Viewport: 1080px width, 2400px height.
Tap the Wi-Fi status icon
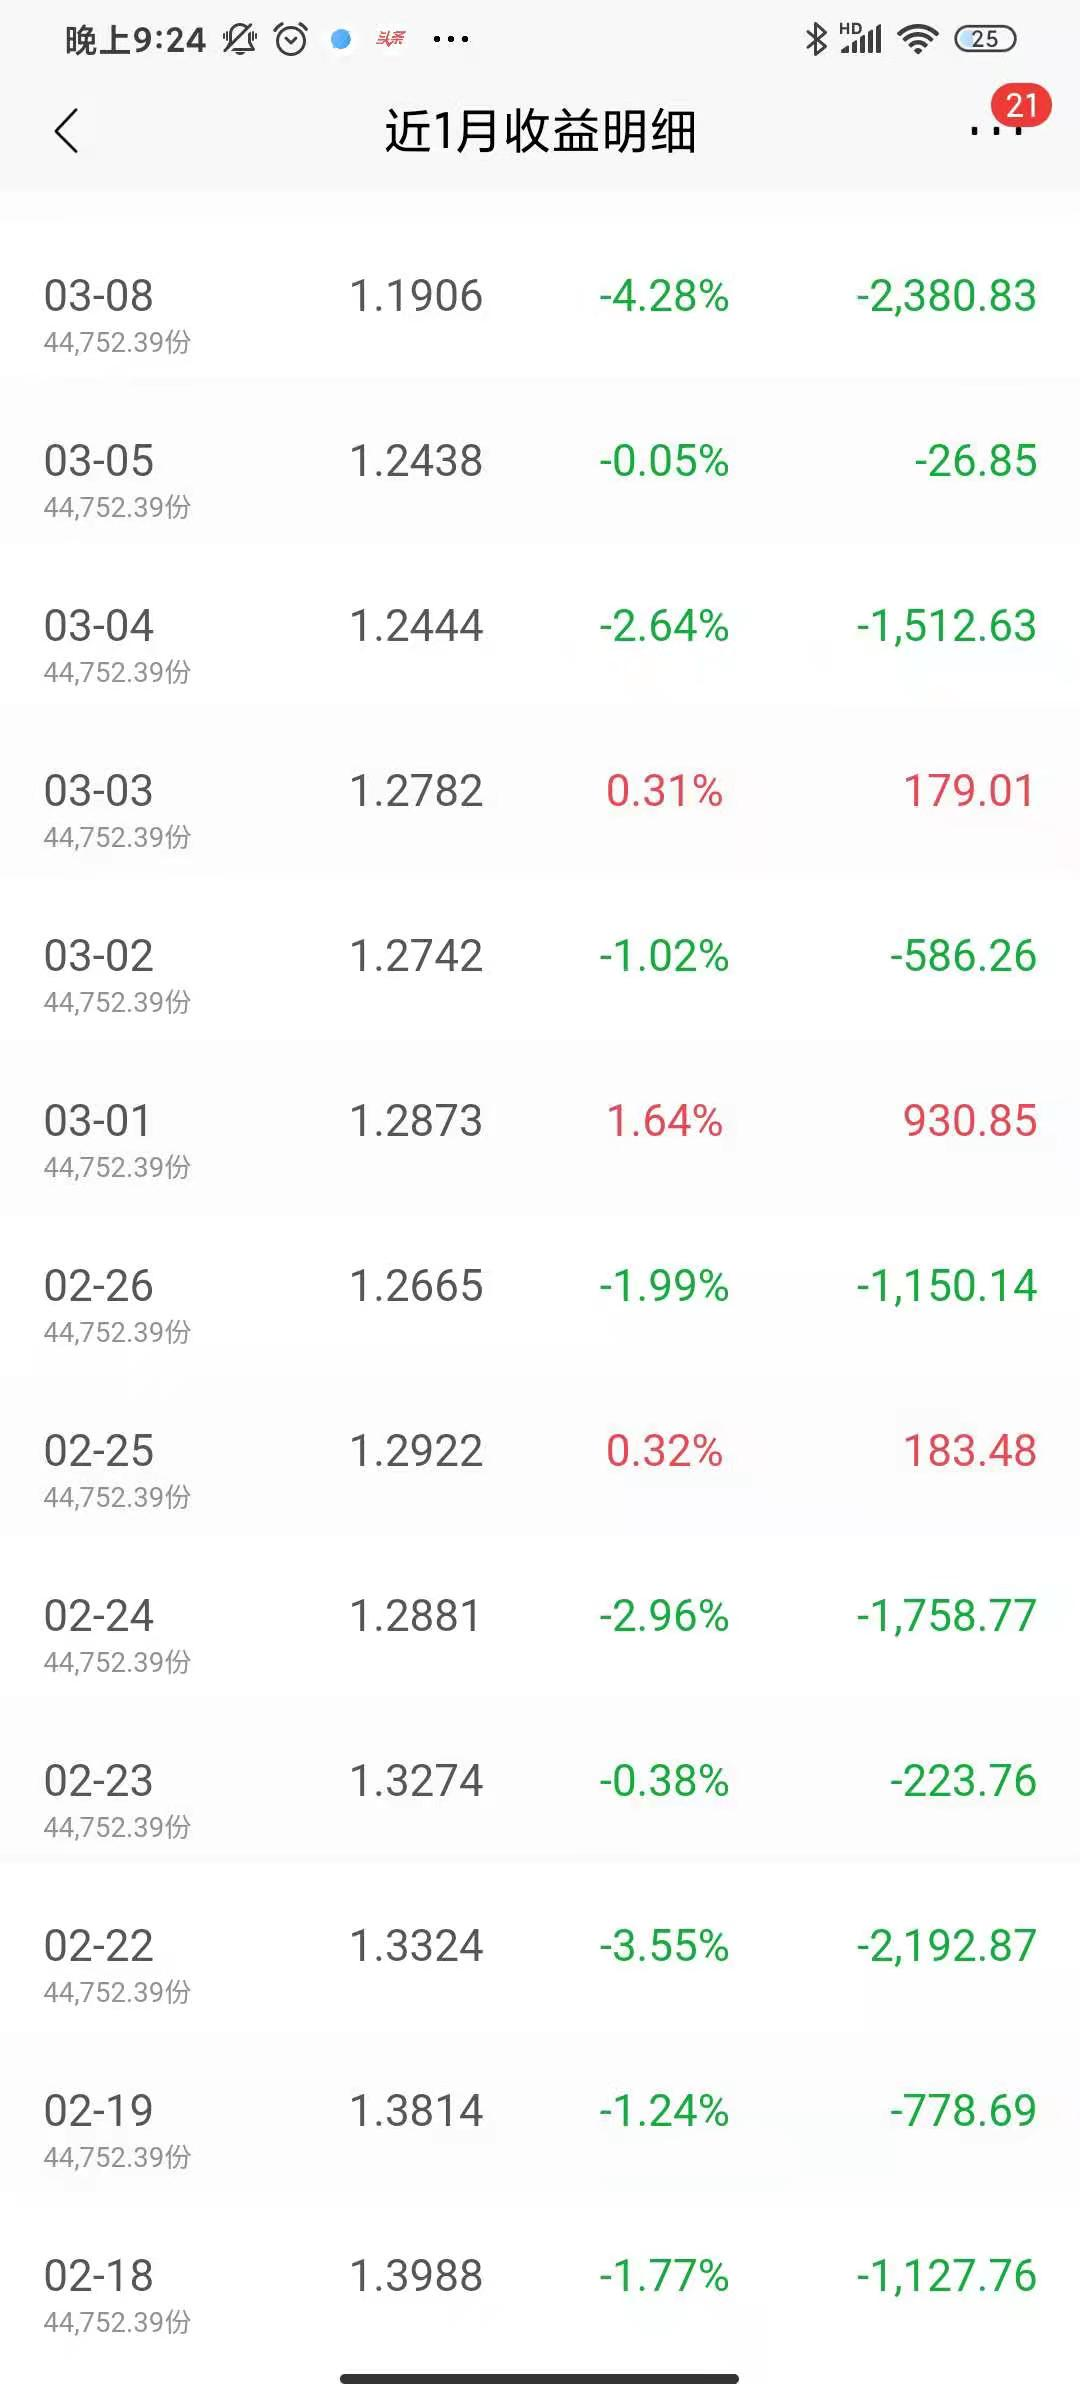916,39
